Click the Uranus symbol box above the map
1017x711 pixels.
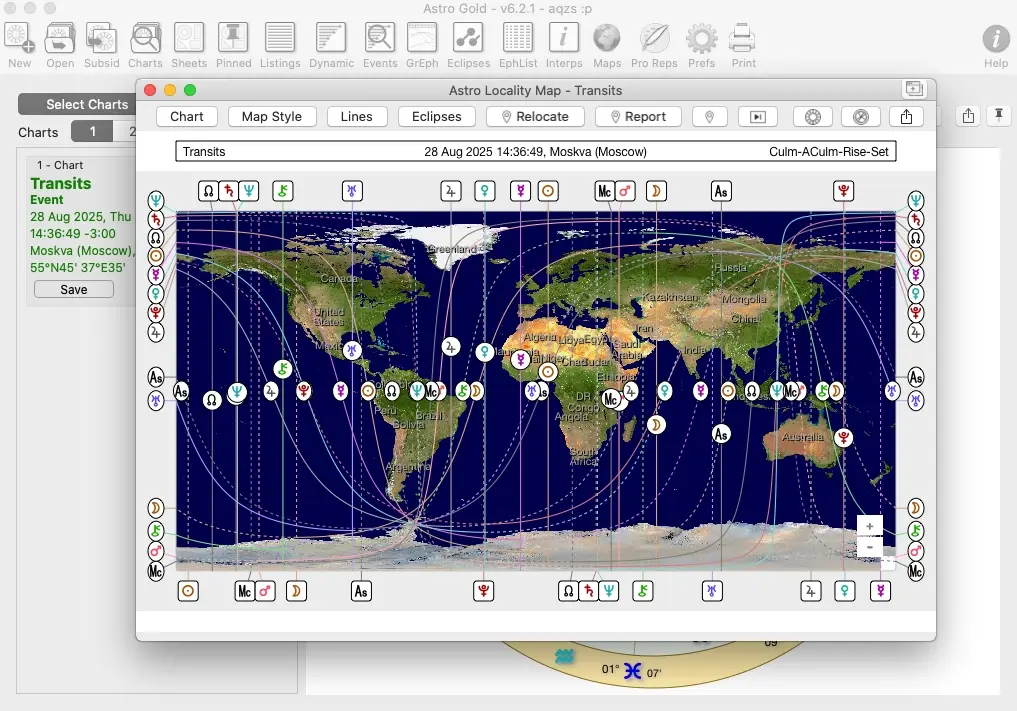352,191
